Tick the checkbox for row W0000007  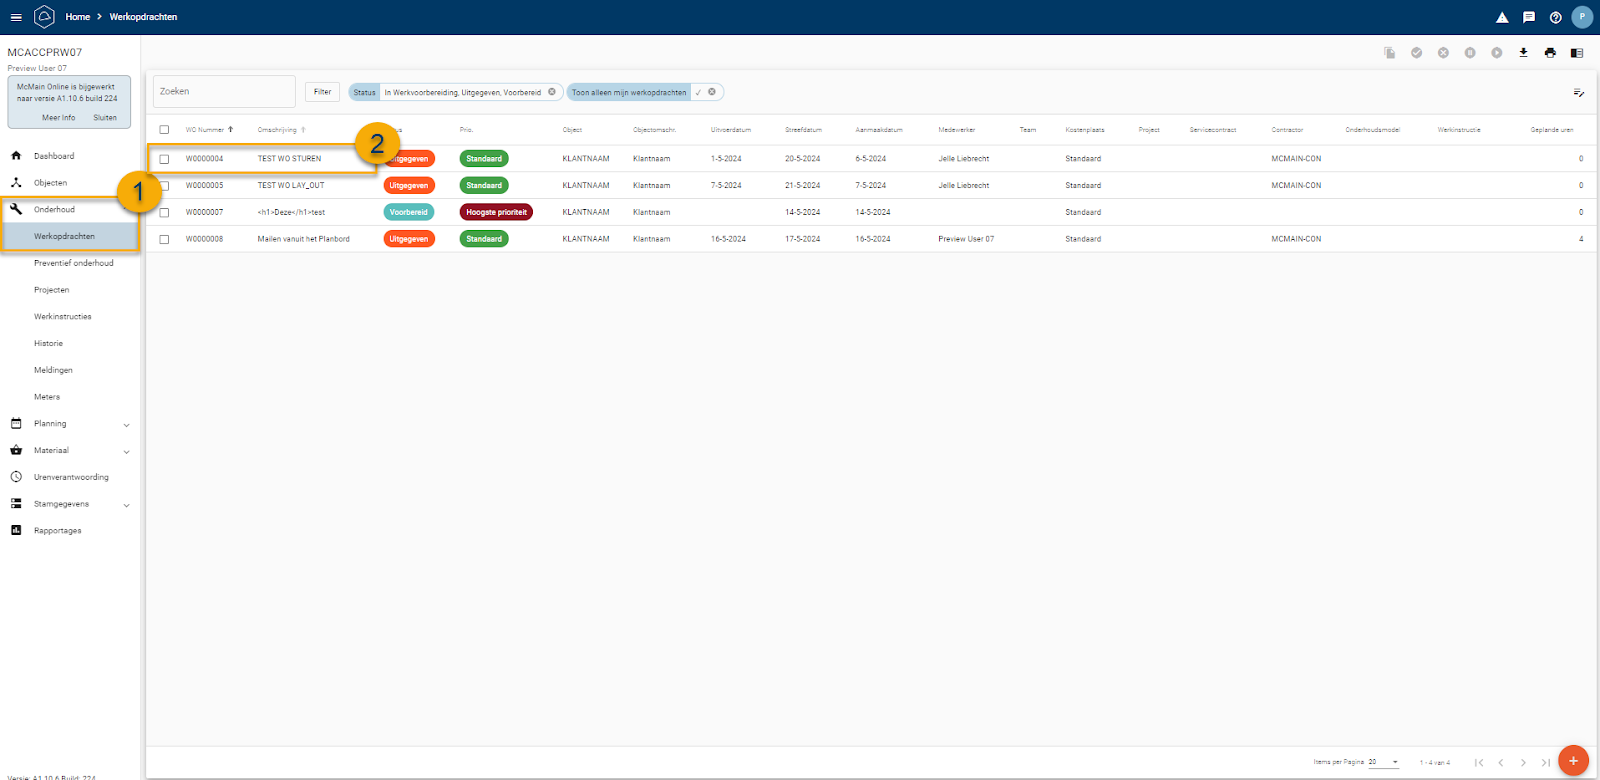[x=165, y=212]
